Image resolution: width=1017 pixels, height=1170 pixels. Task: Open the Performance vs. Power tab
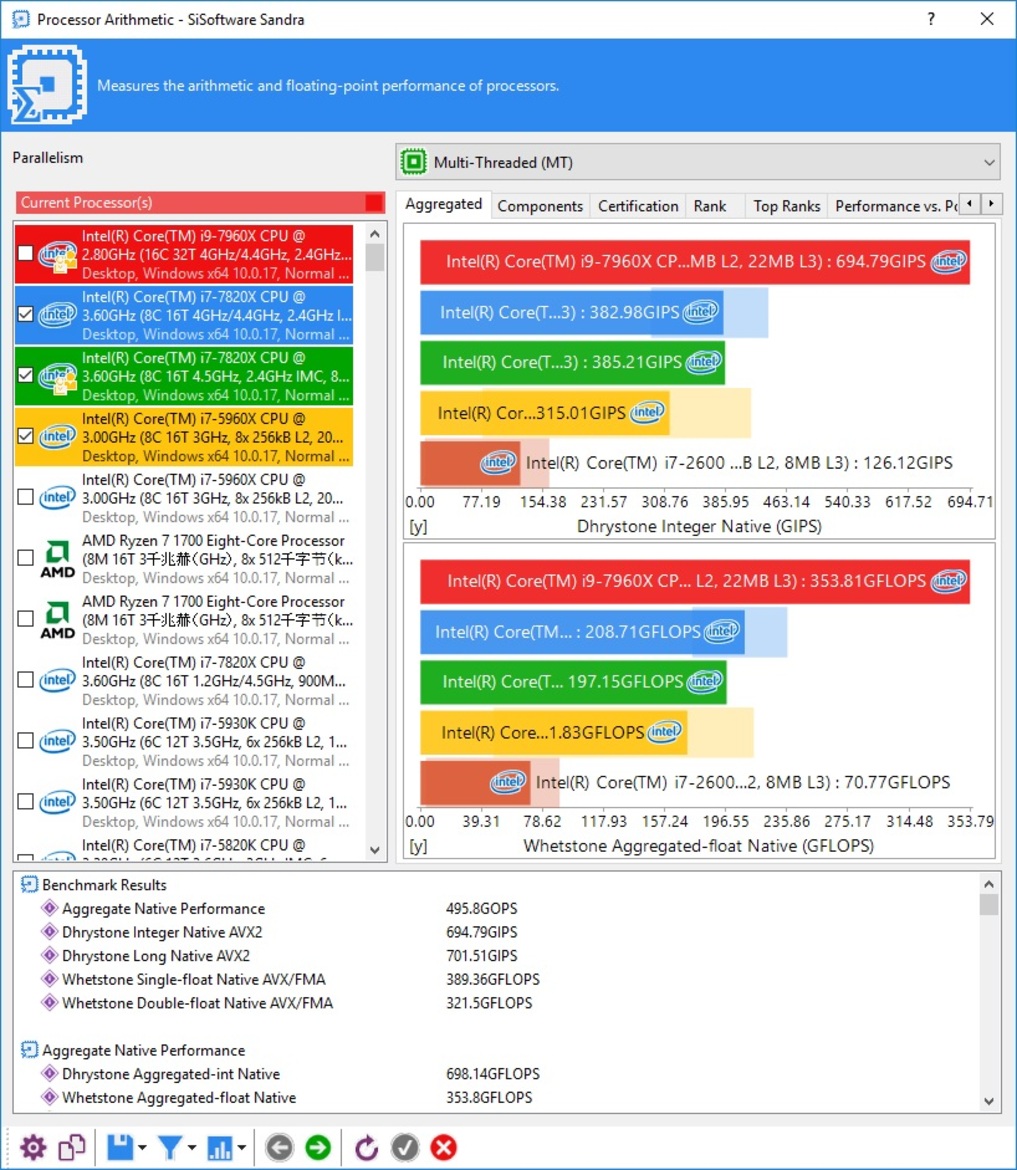tap(895, 206)
